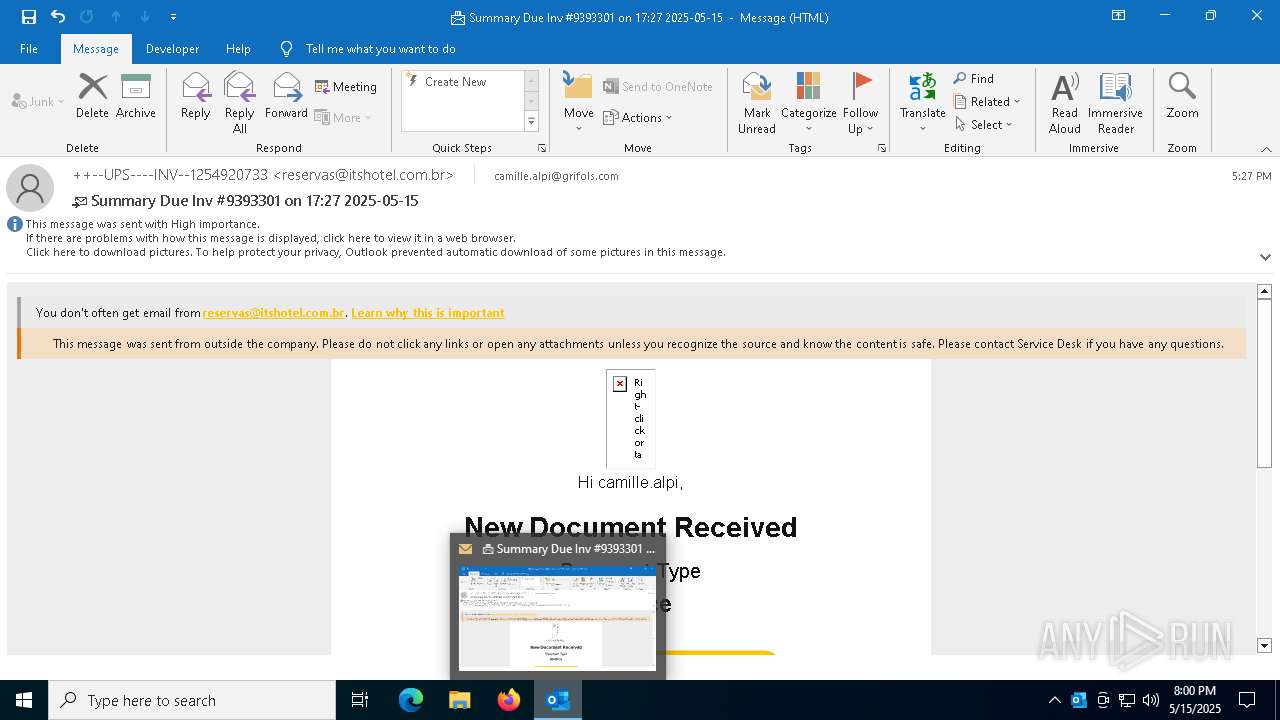Click the recipient camille.alpi@grifols.com
The width and height of the screenshot is (1280, 720).
pyautogui.click(x=556, y=176)
